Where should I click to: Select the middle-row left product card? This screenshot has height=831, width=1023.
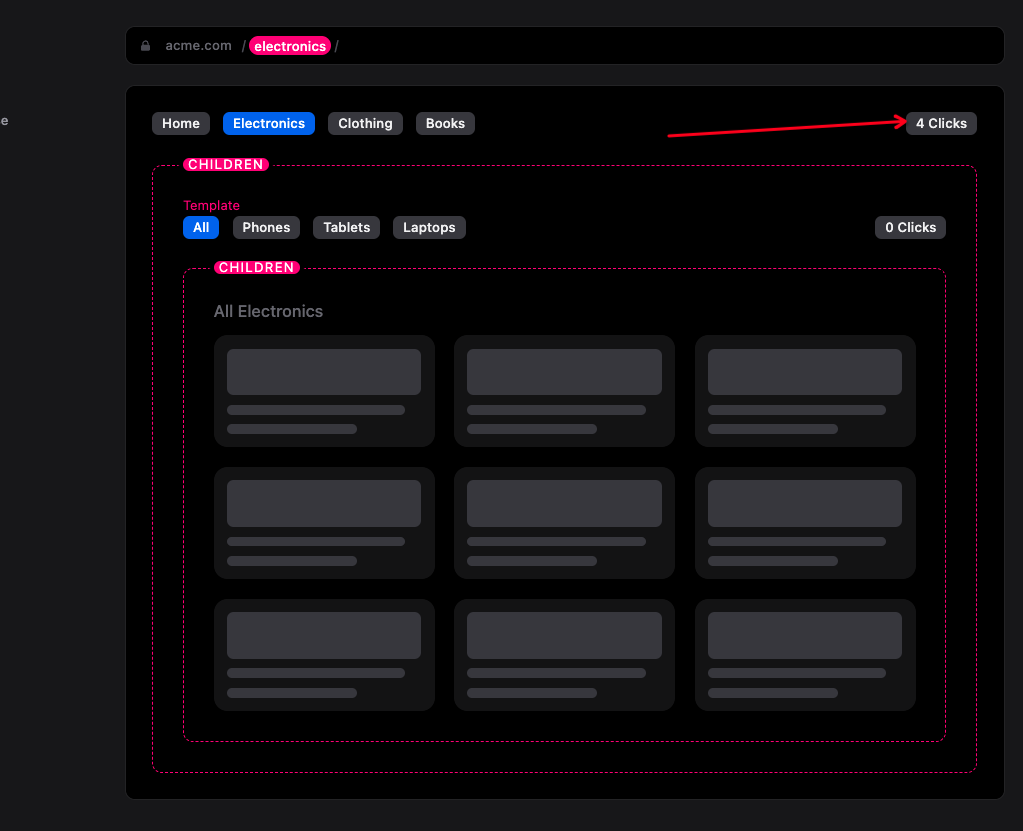click(324, 523)
